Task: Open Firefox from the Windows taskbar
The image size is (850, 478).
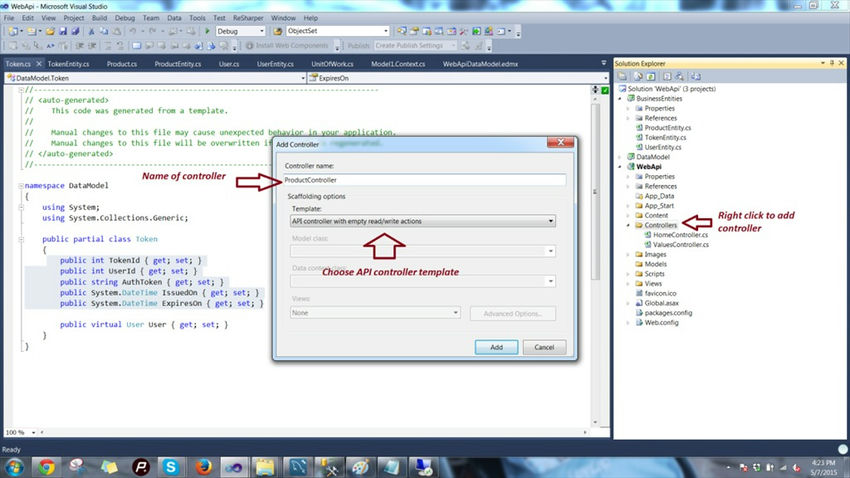Action: [203, 467]
